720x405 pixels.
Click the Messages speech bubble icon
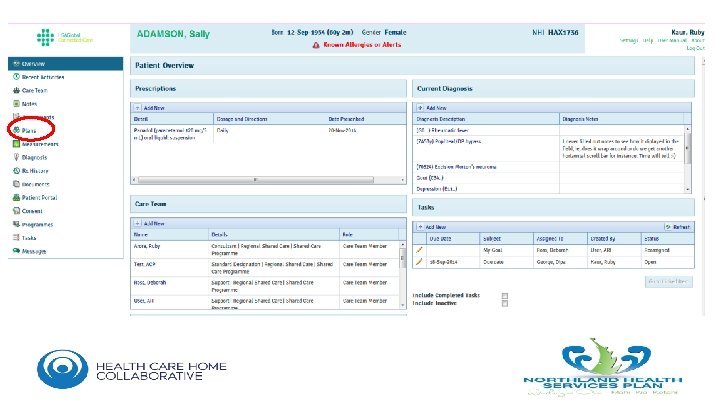click(x=17, y=251)
